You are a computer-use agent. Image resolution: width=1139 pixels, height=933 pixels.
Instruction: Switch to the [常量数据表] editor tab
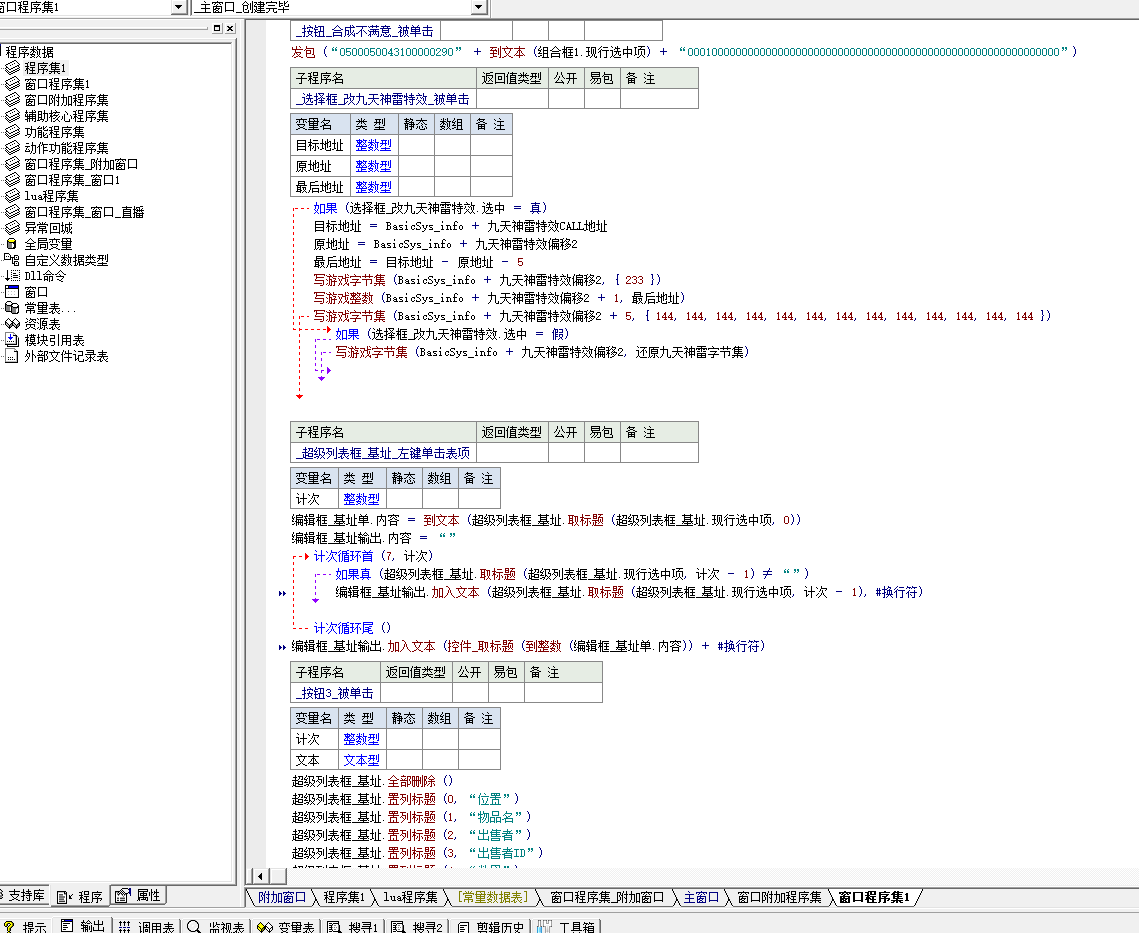coord(493,897)
